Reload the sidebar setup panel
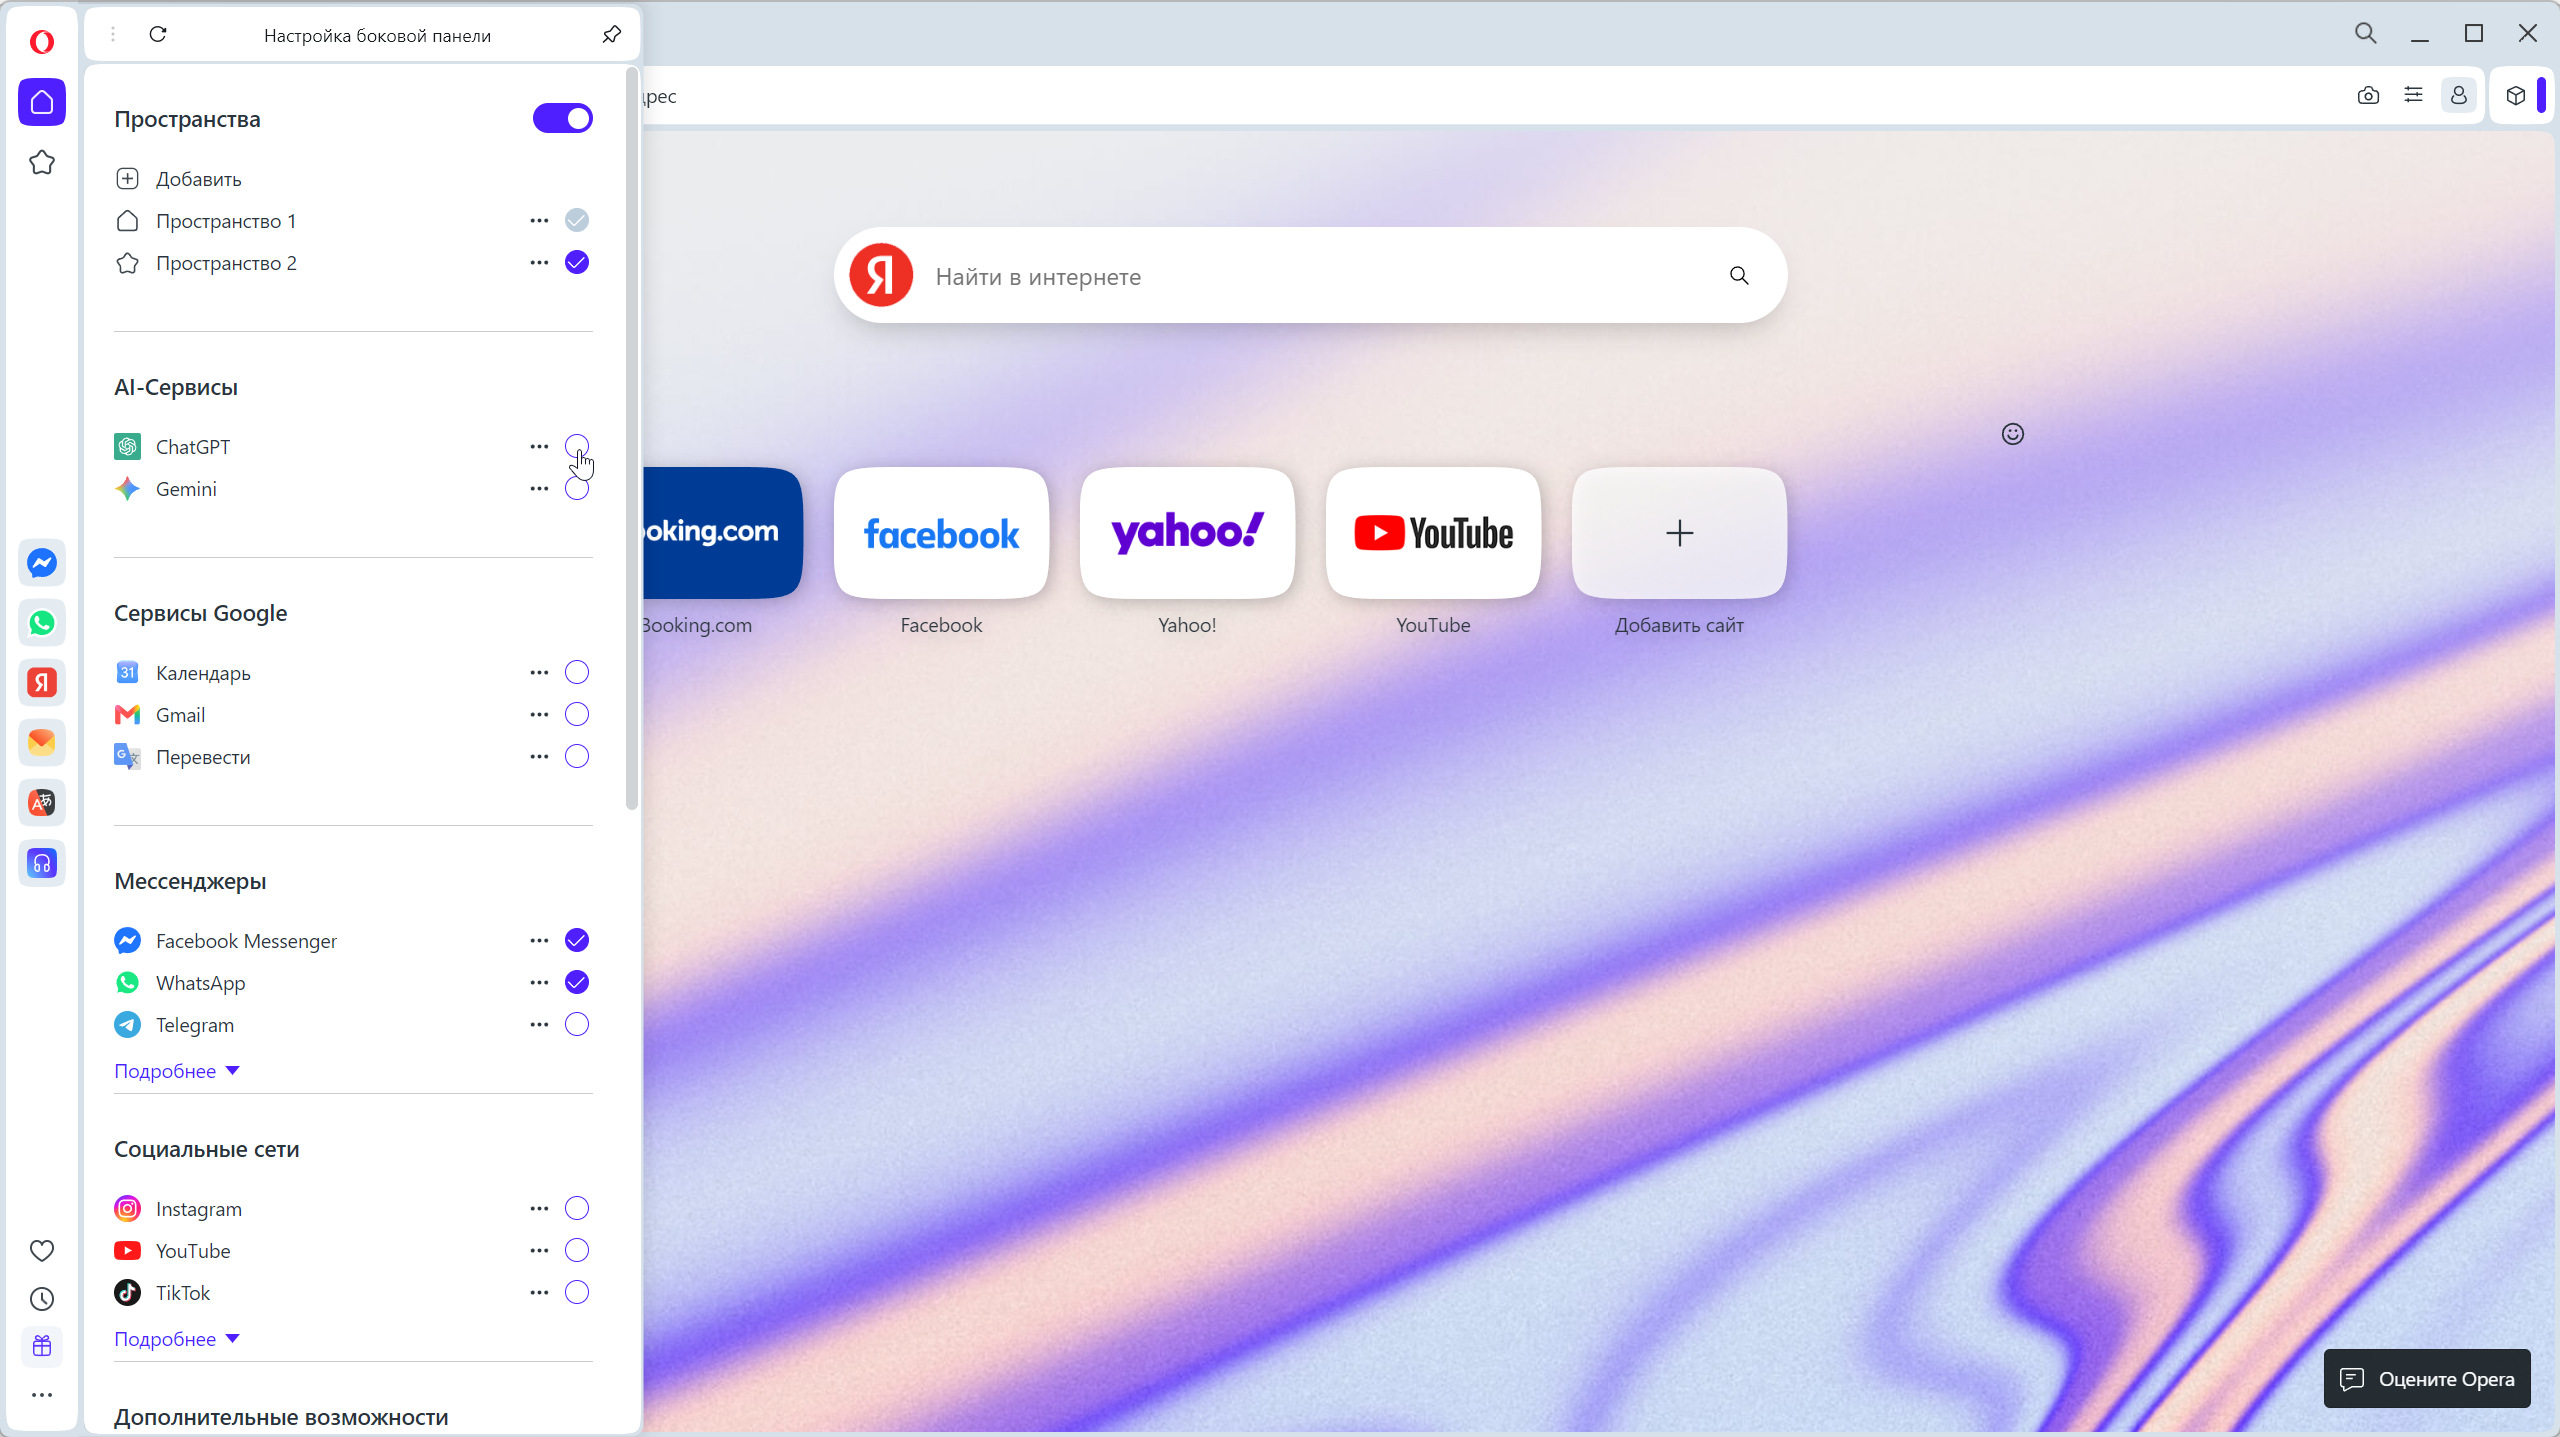The image size is (2560, 1437). coord(158,35)
